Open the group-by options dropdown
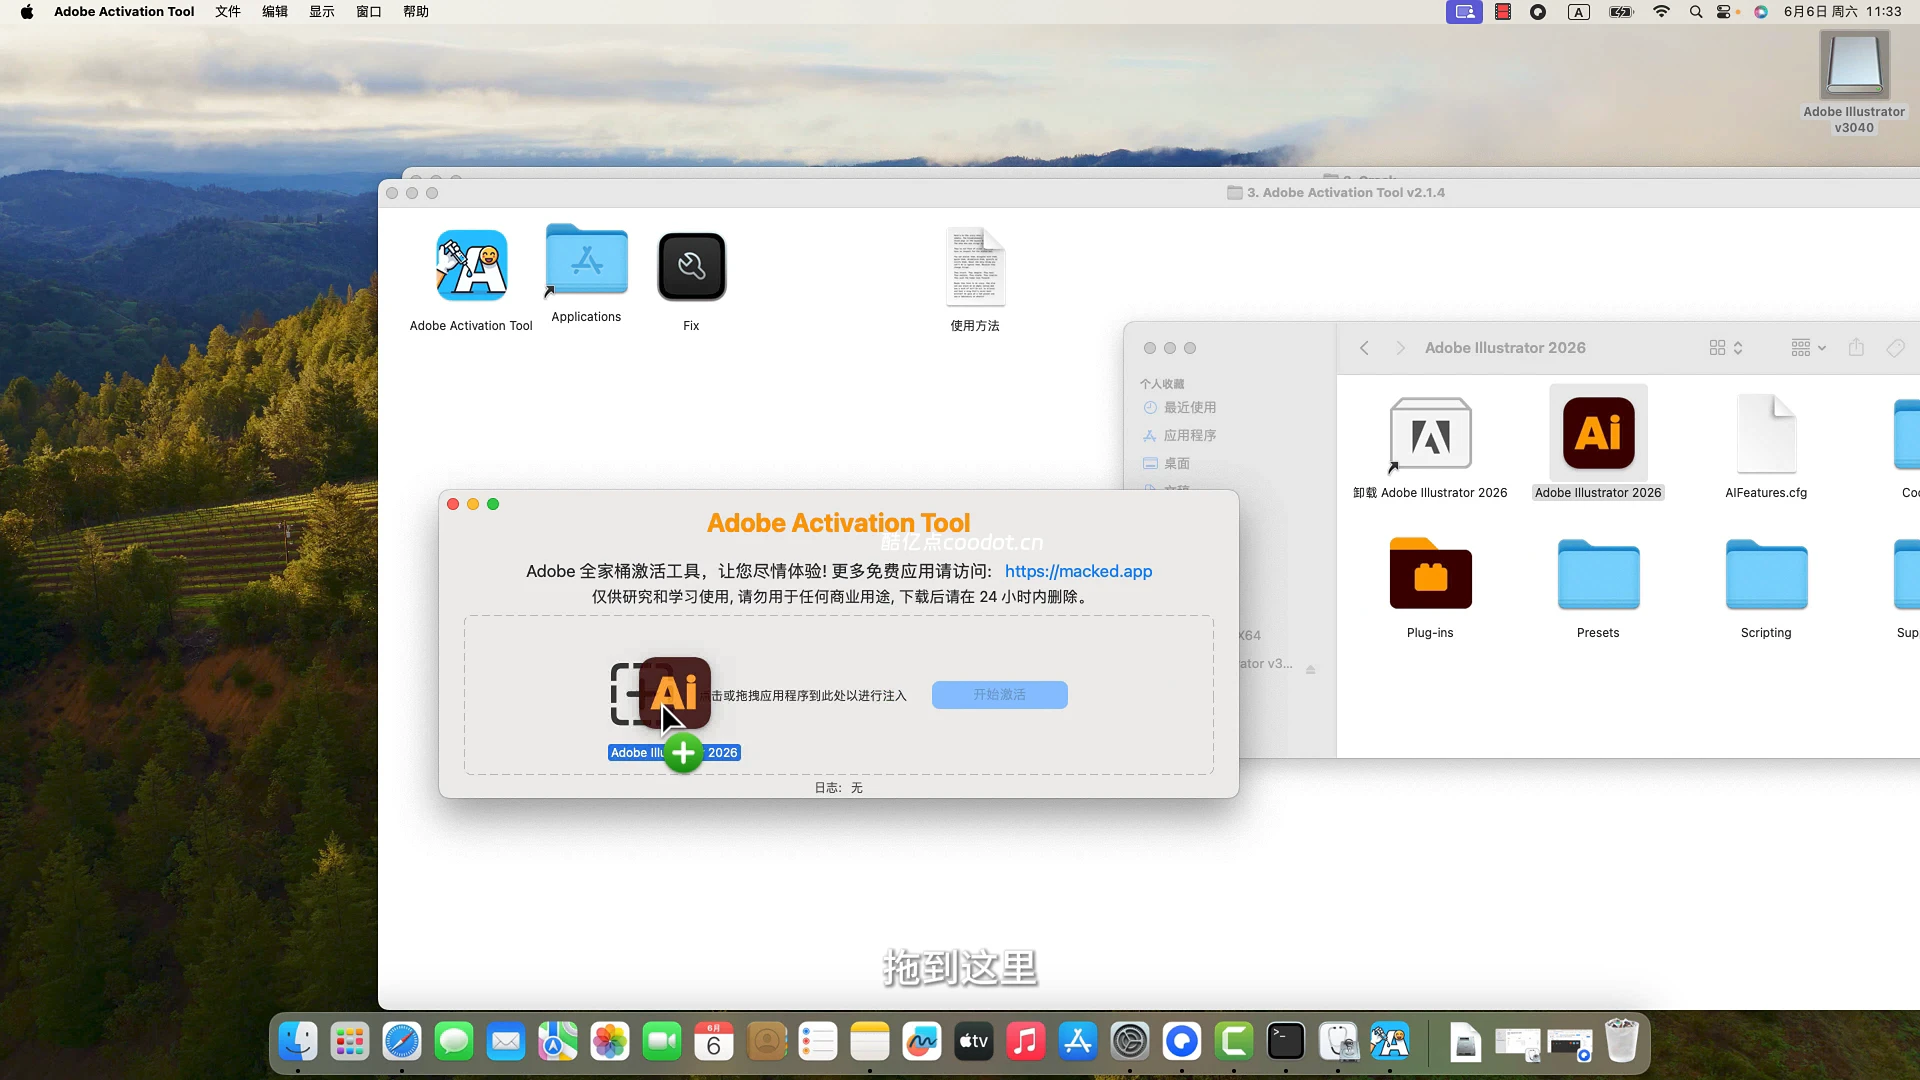 (1808, 348)
